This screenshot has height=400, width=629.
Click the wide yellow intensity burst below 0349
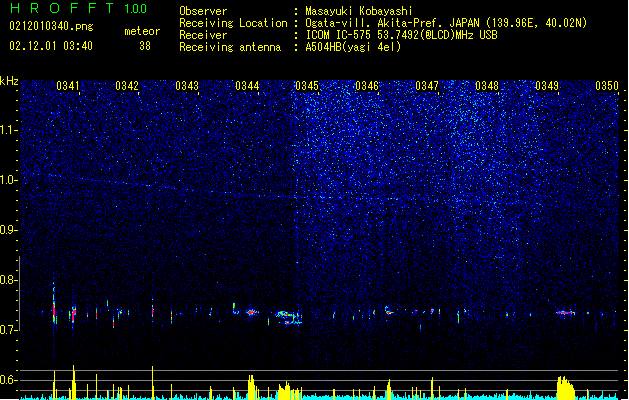566,388
